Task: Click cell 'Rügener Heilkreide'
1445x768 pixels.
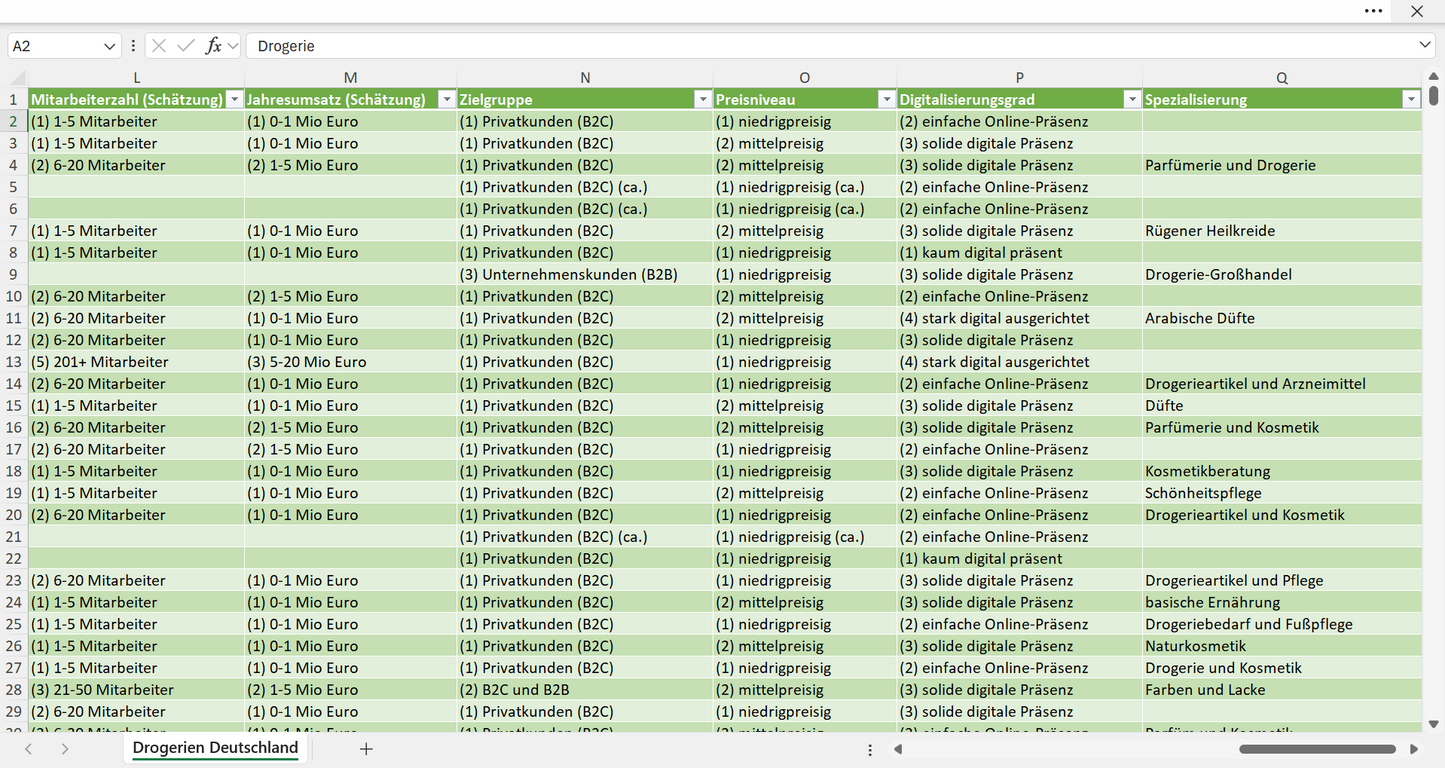Action: click(1282, 231)
